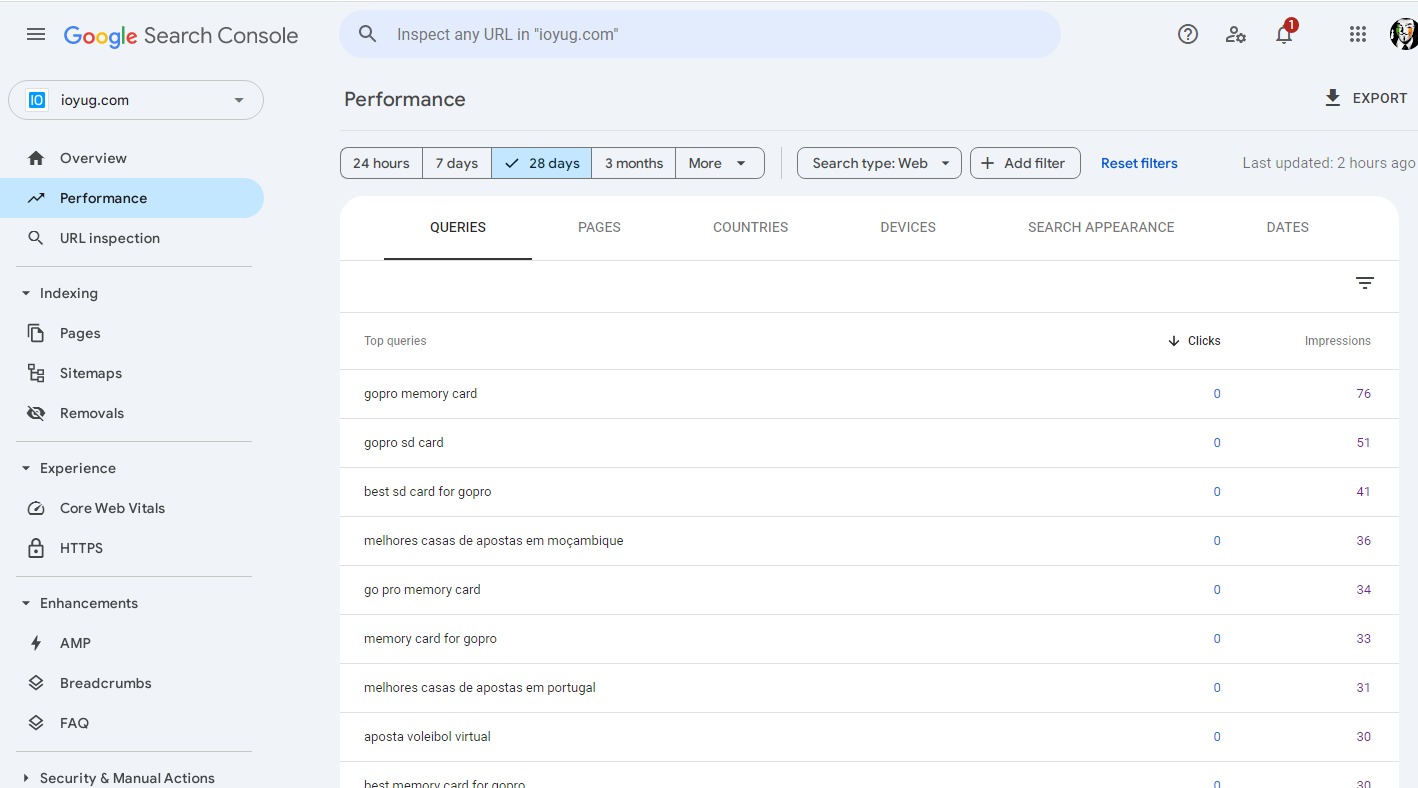
Task: Click the 'gopro sd card' query row
Action: coord(869,443)
